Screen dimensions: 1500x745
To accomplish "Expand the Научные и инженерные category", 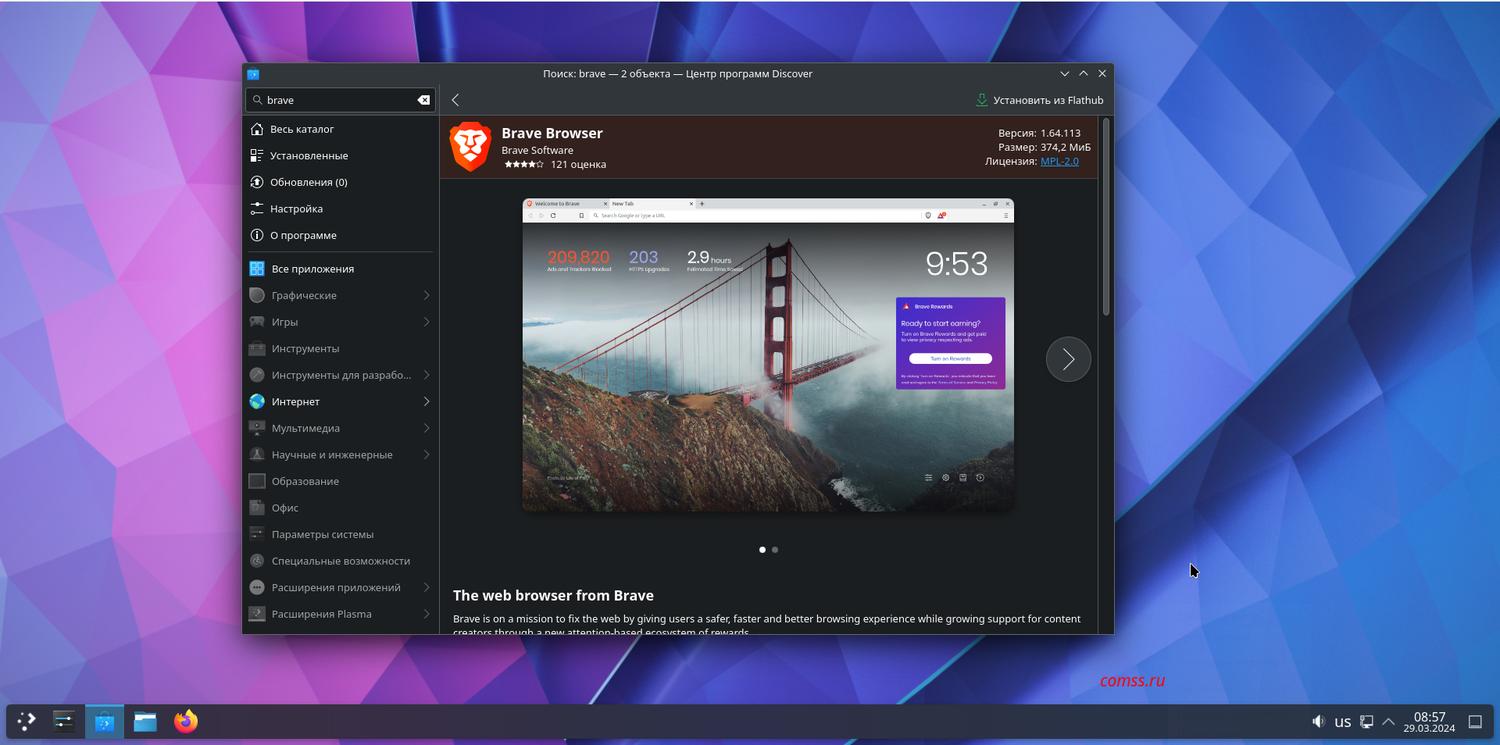I will click(427, 455).
